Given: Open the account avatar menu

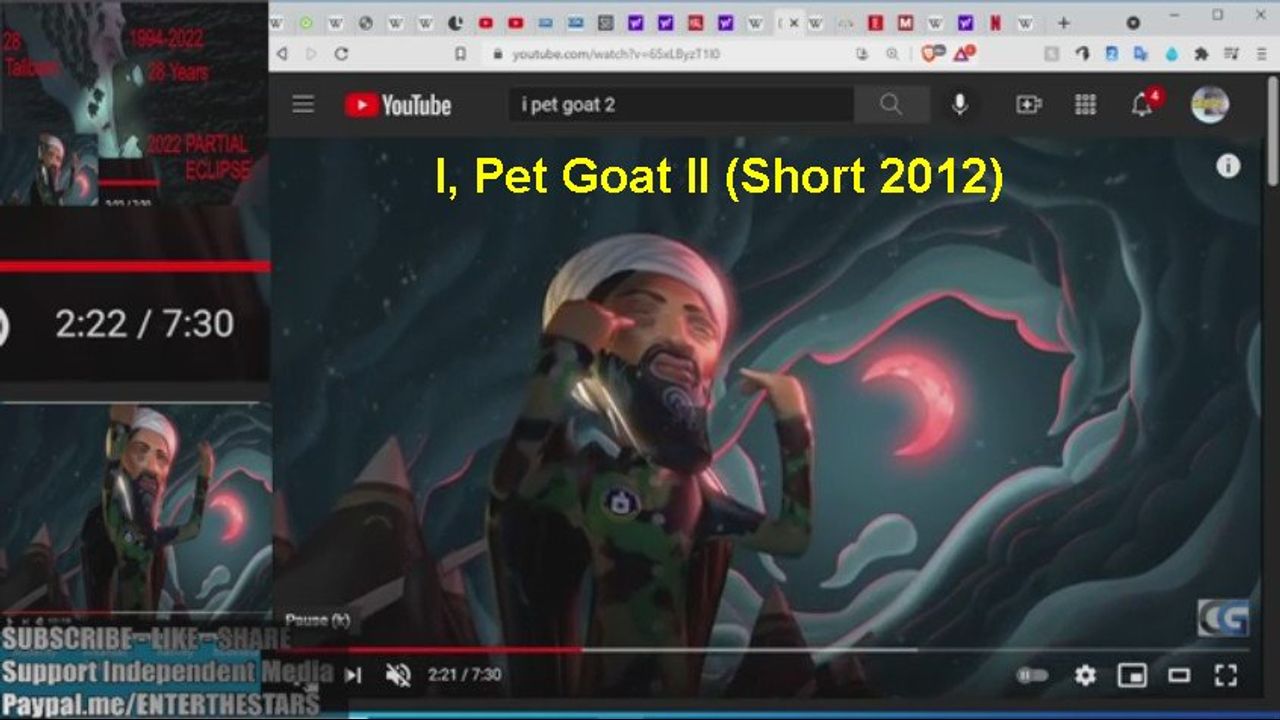Looking at the screenshot, I should point(1209,105).
